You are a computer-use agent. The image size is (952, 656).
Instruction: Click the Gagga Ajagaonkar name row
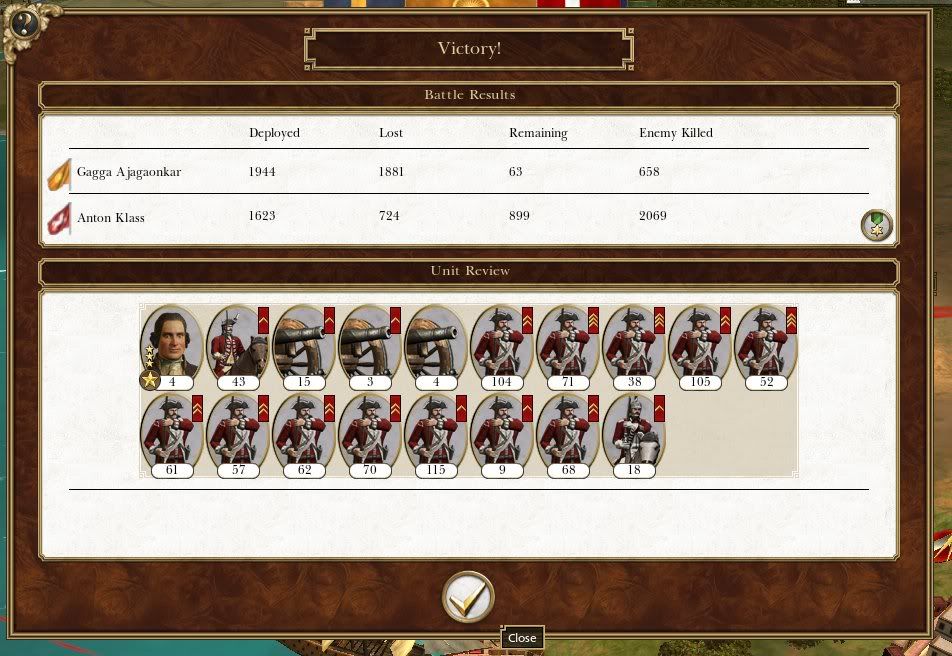click(469, 172)
